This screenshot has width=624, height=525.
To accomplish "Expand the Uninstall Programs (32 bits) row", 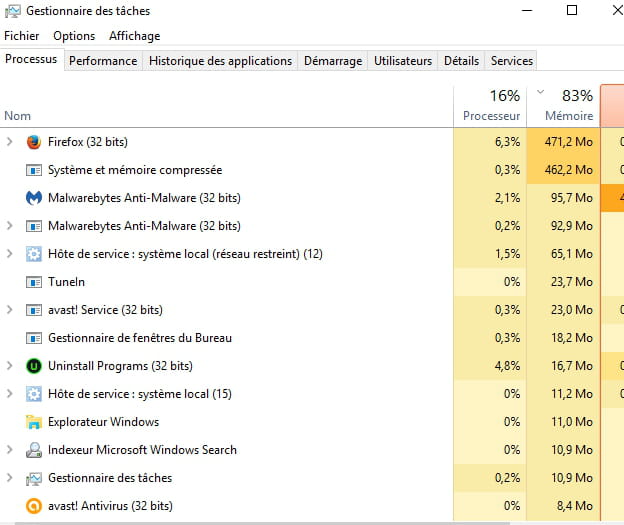I will coord(10,366).
